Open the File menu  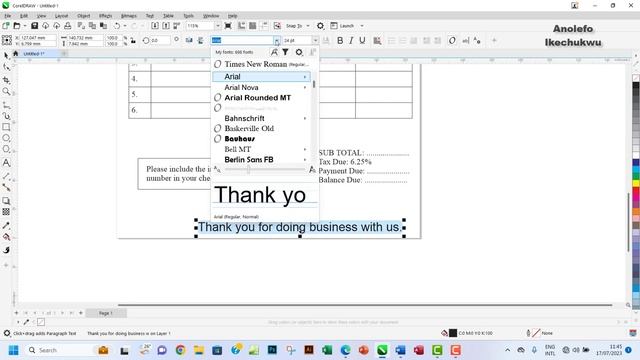tap(7, 16)
